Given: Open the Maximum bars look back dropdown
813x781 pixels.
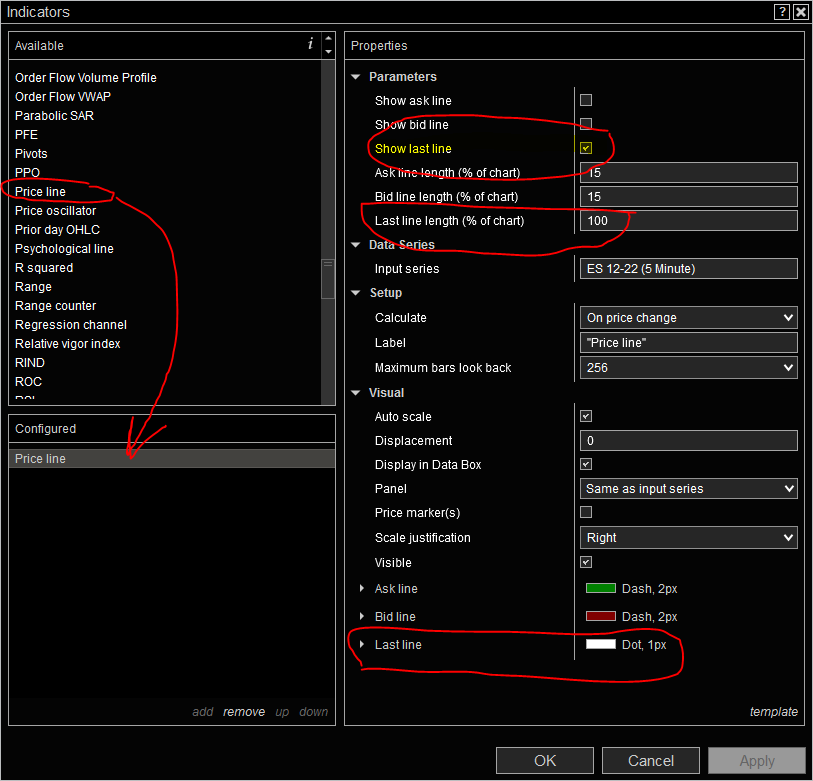Looking at the screenshot, I should point(689,368).
